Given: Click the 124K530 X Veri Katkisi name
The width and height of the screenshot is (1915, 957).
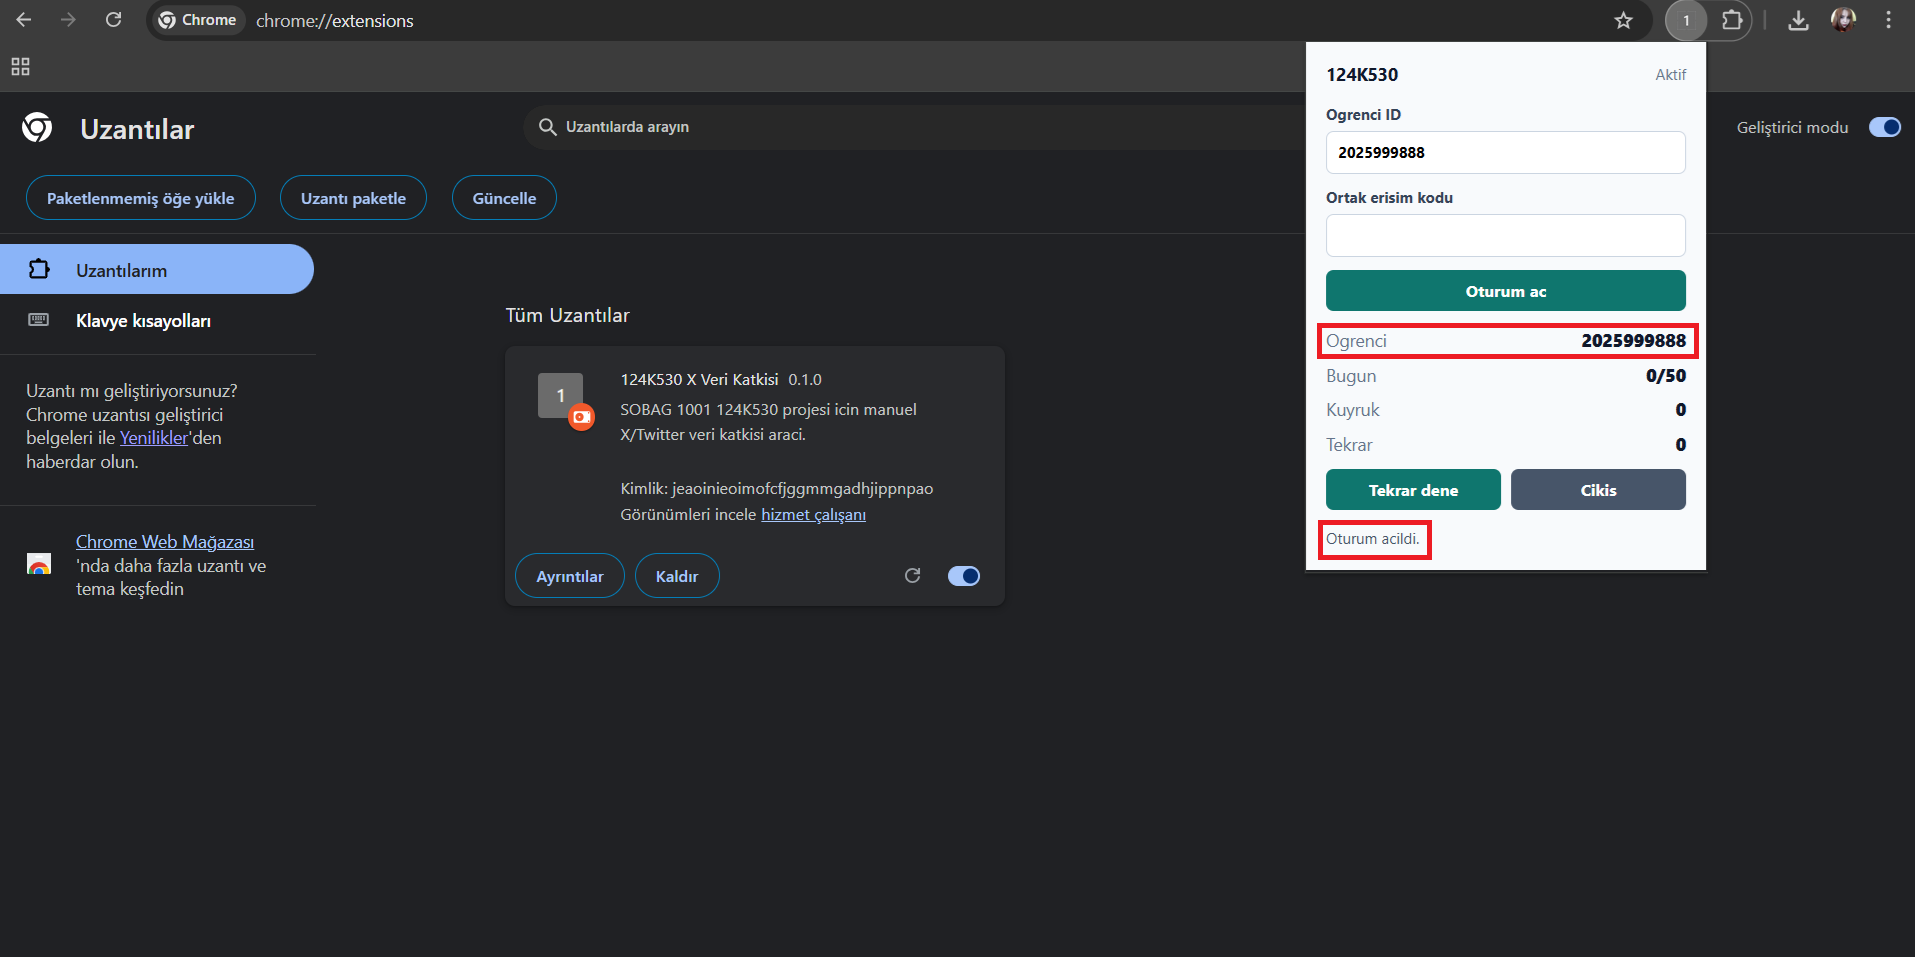Looking at the screenshot, I should pos(699,379).
